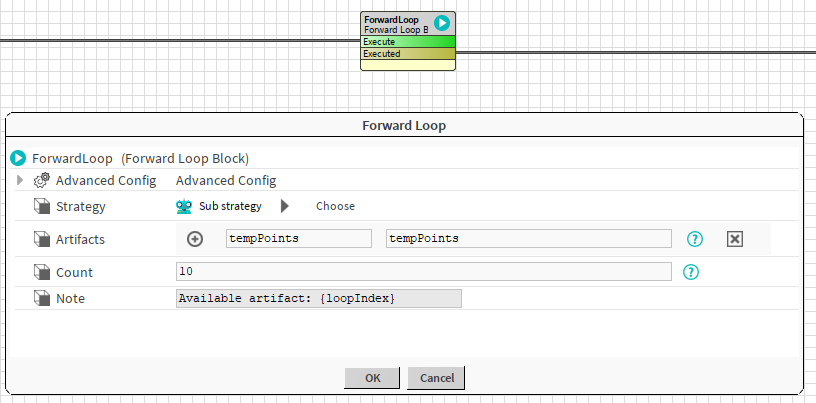This screenshot has width=816, height=403.
Task: Click the arrow next to Sub strategy
Action: (x=284, y=206)
